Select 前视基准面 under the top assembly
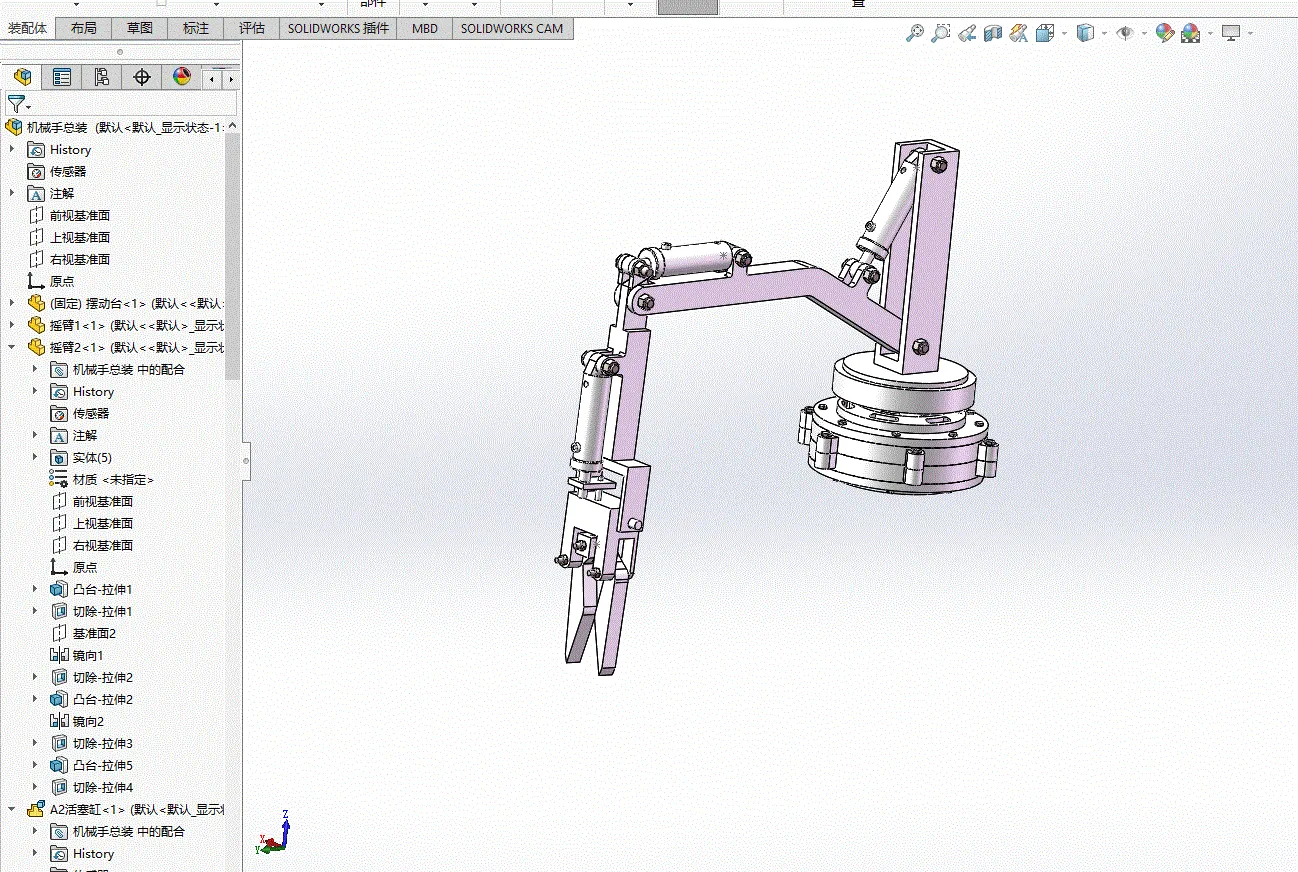This screenshot has height=872, width=1298. pos(80,215)
